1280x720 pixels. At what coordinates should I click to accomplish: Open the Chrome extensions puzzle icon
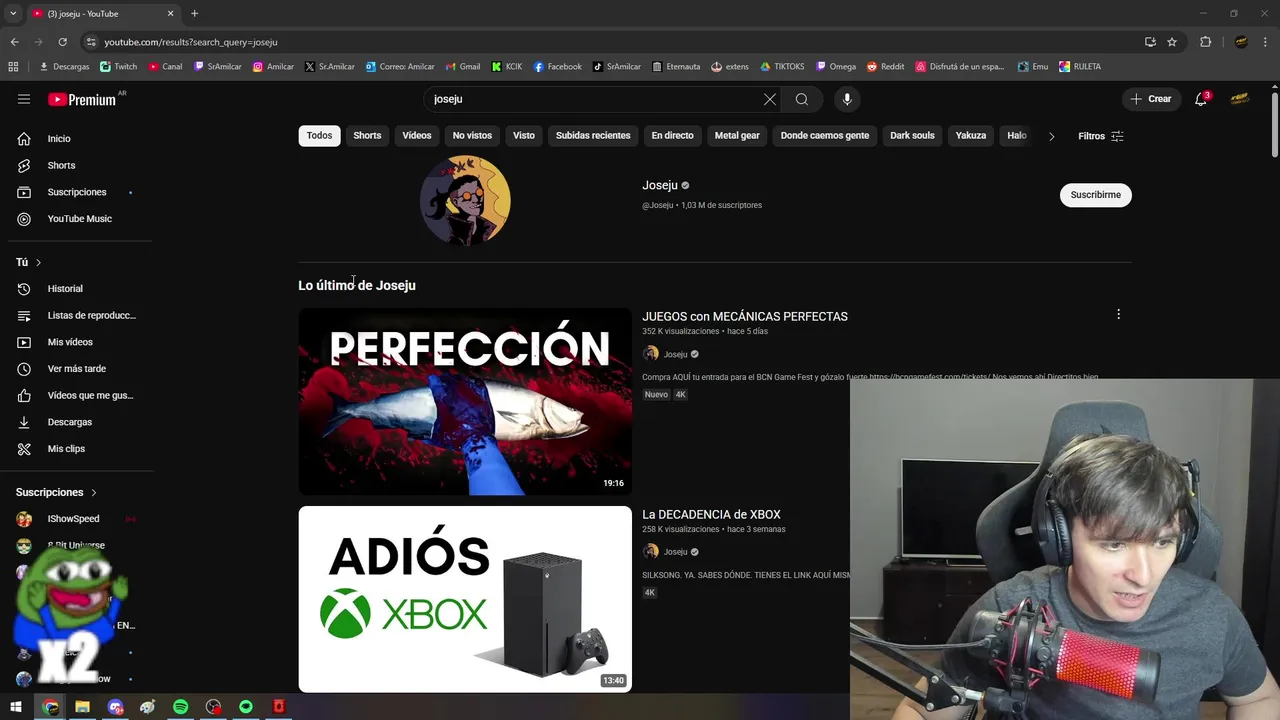pos(1205,42)
